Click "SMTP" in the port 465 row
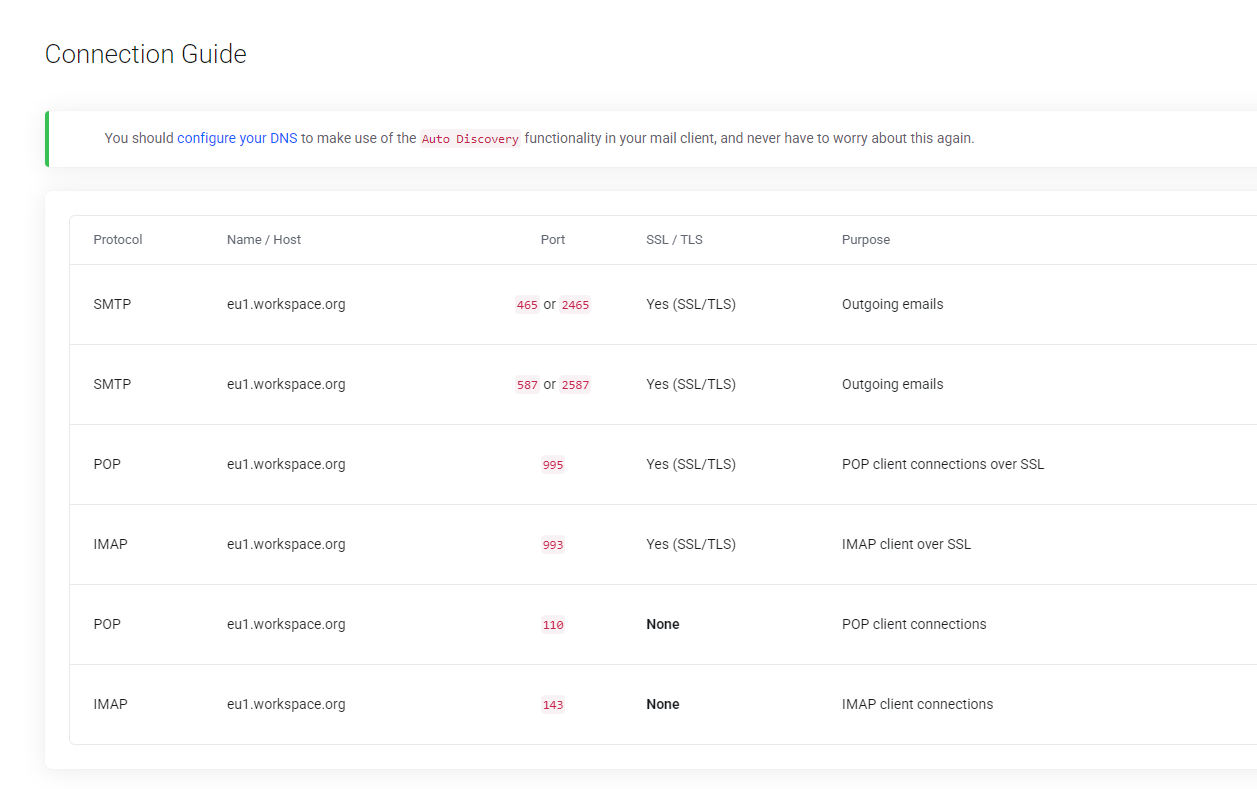Viewport: 1257px width, 789px height. (x=112, y=304)
